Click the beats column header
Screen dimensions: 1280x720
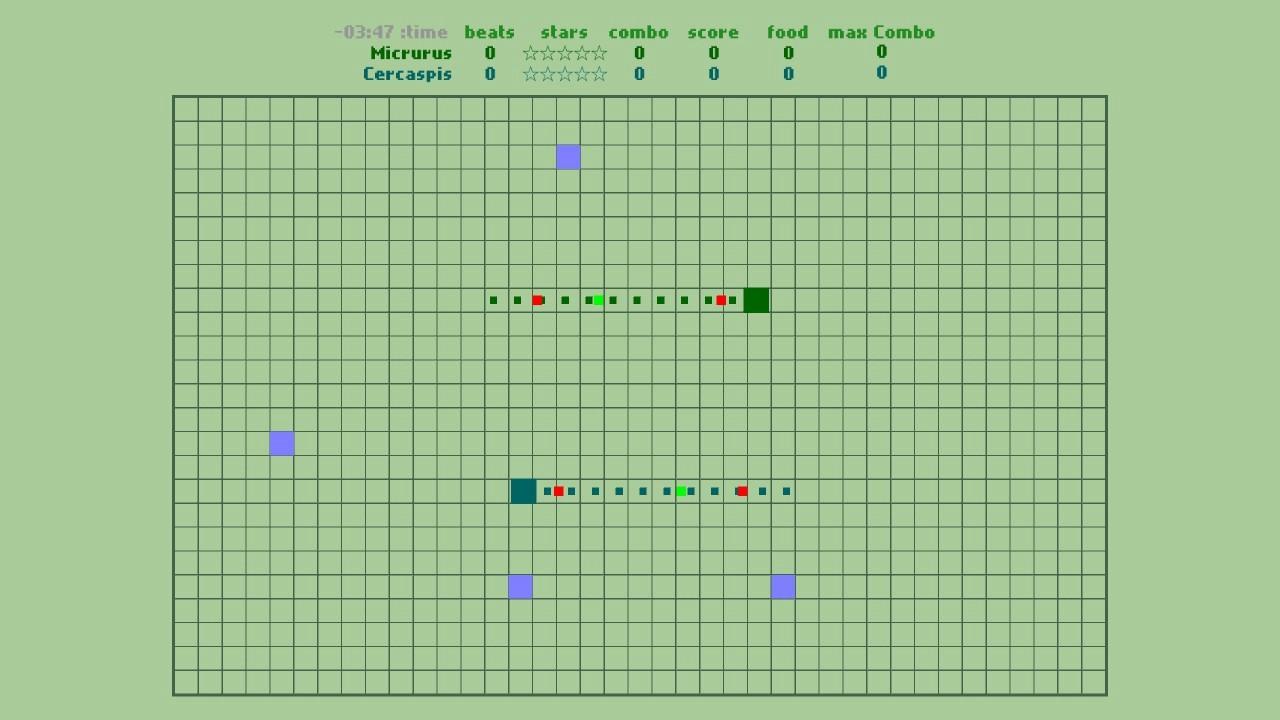(x=489, y=32)
